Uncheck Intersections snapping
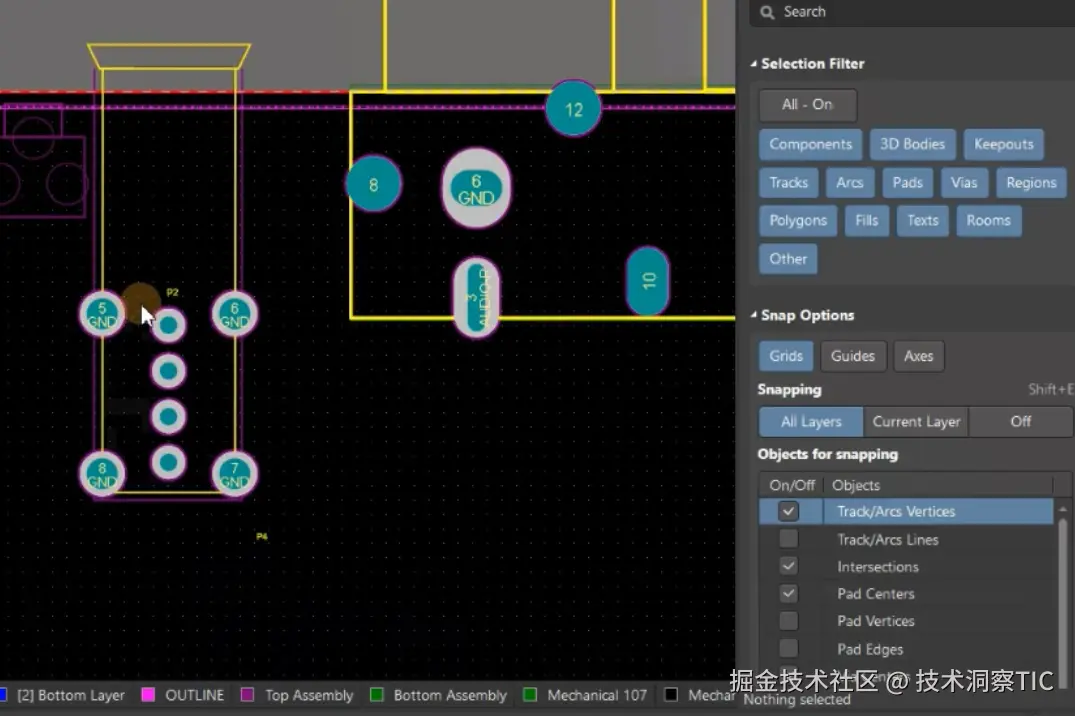 pos(788,566)
